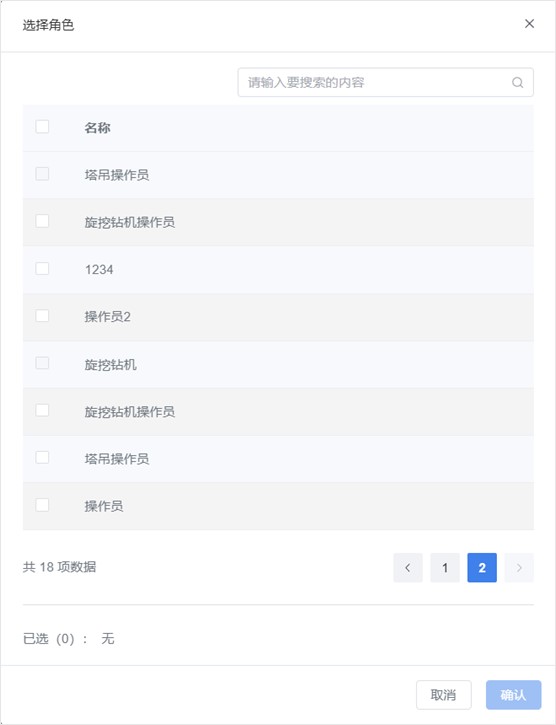This screenshot has width=556, height=725.
Task: Go to previous page arrow
Action: click(x=408, y=567)
